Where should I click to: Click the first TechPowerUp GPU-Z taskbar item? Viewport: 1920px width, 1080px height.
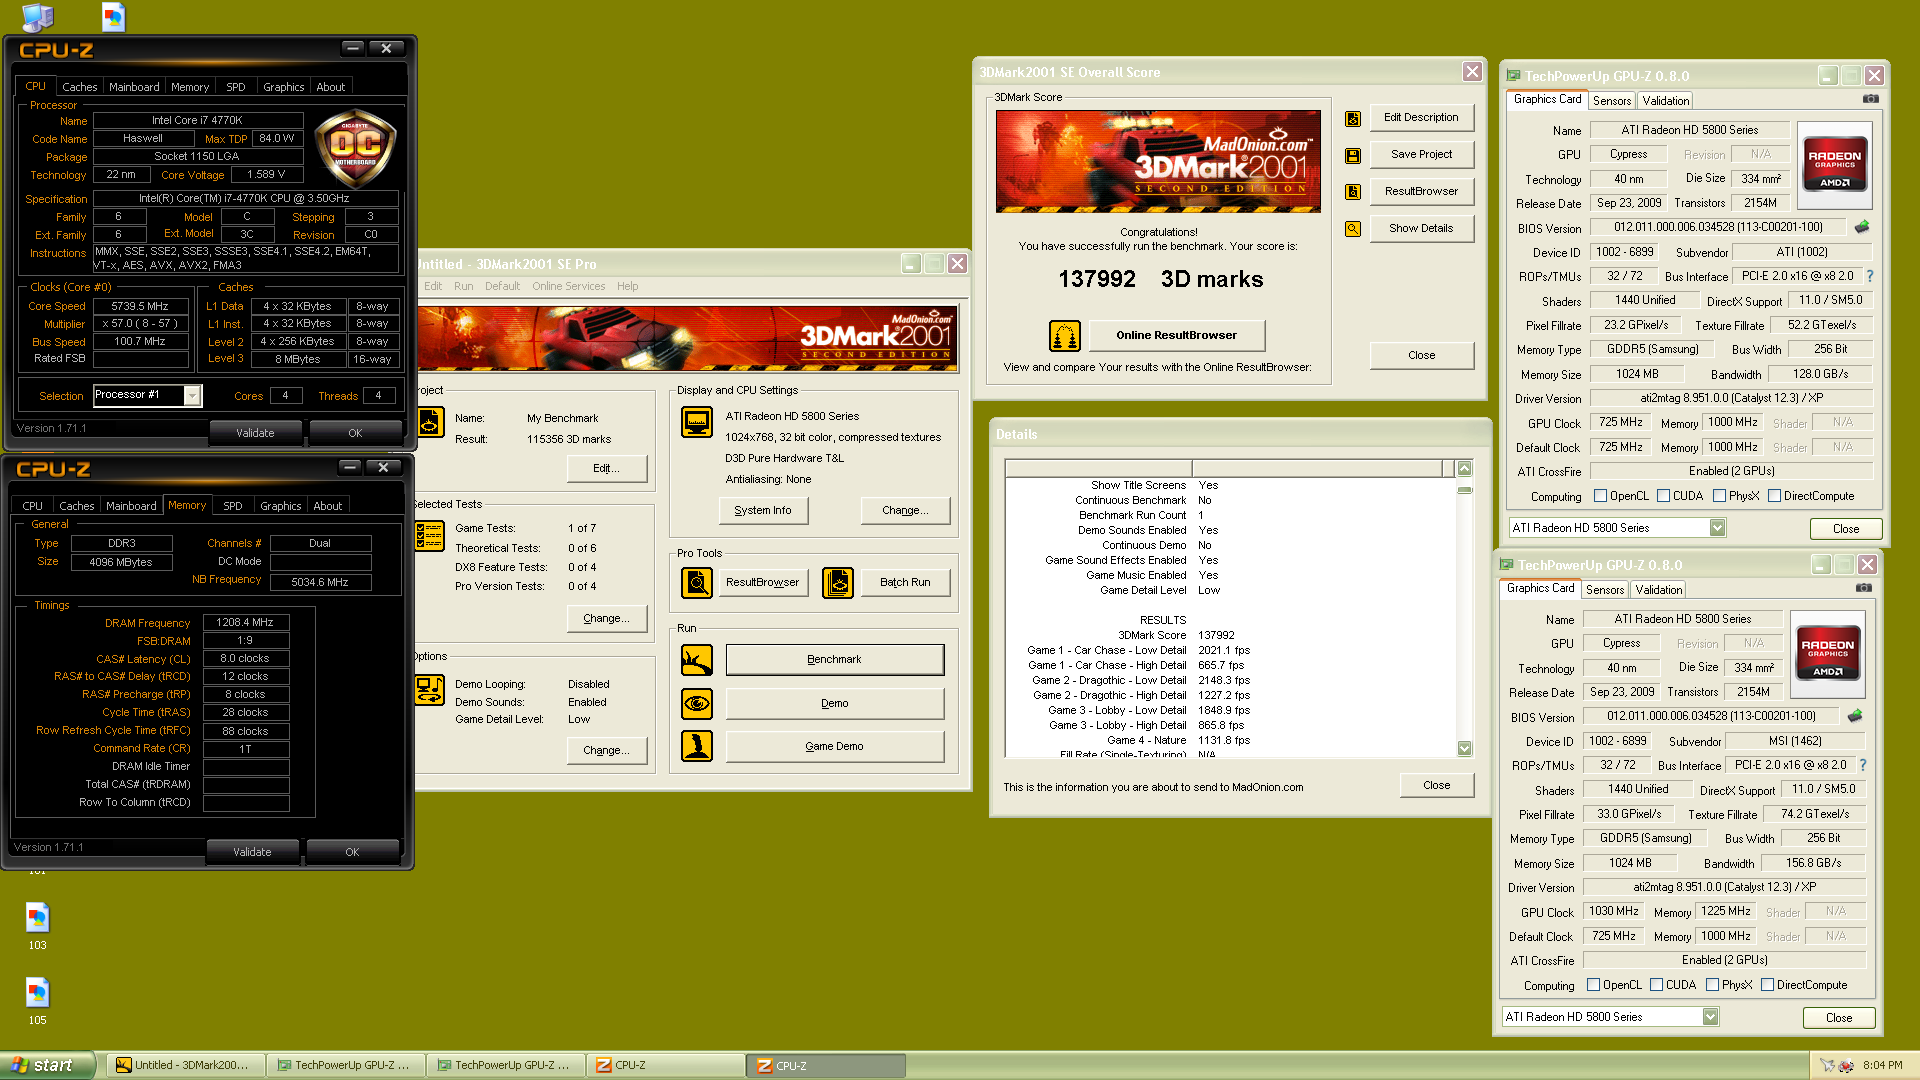coord(346,1066)
